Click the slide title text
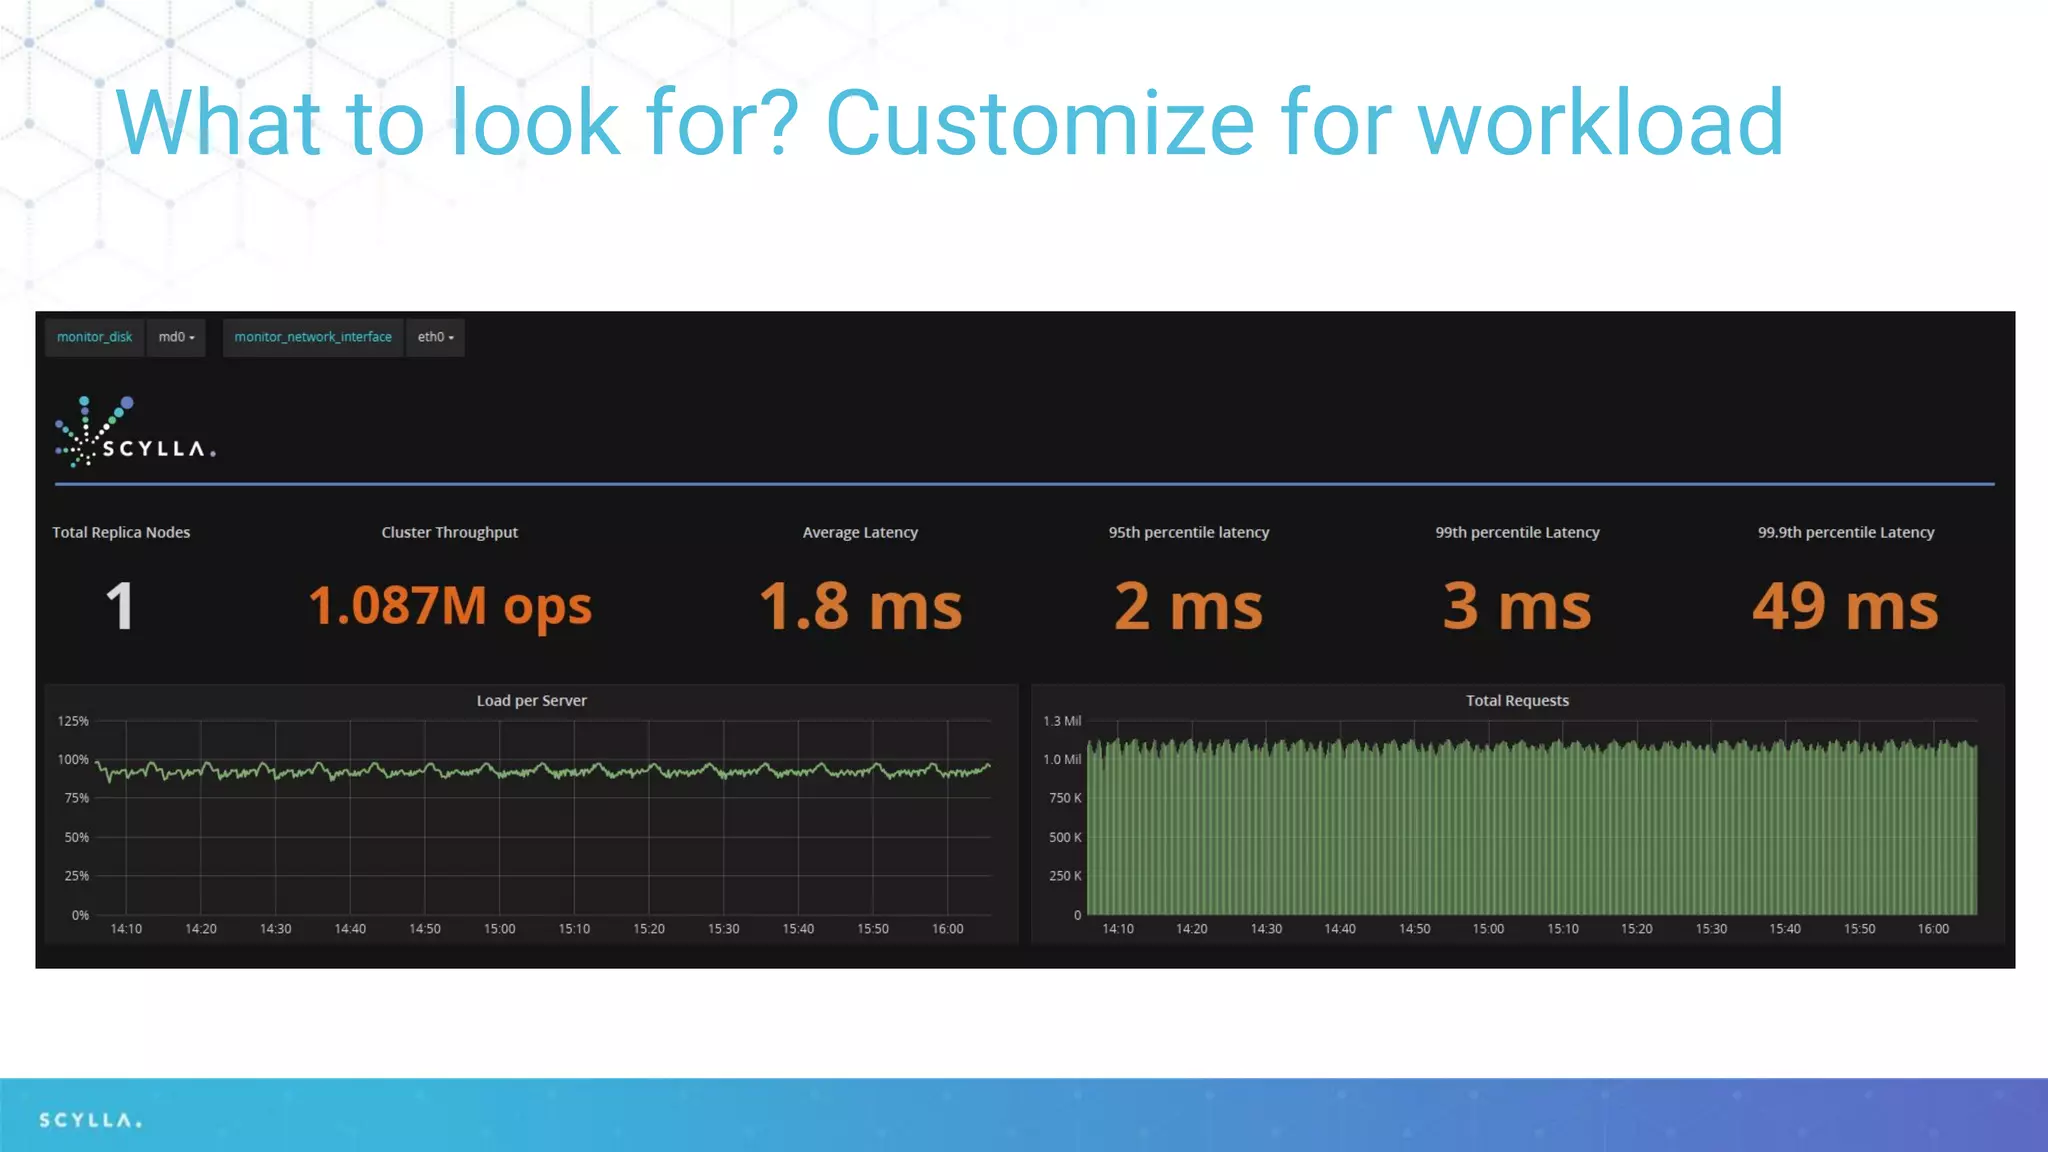The image size is (2048, 1152). pyautogui.click(x=948, y=123)
